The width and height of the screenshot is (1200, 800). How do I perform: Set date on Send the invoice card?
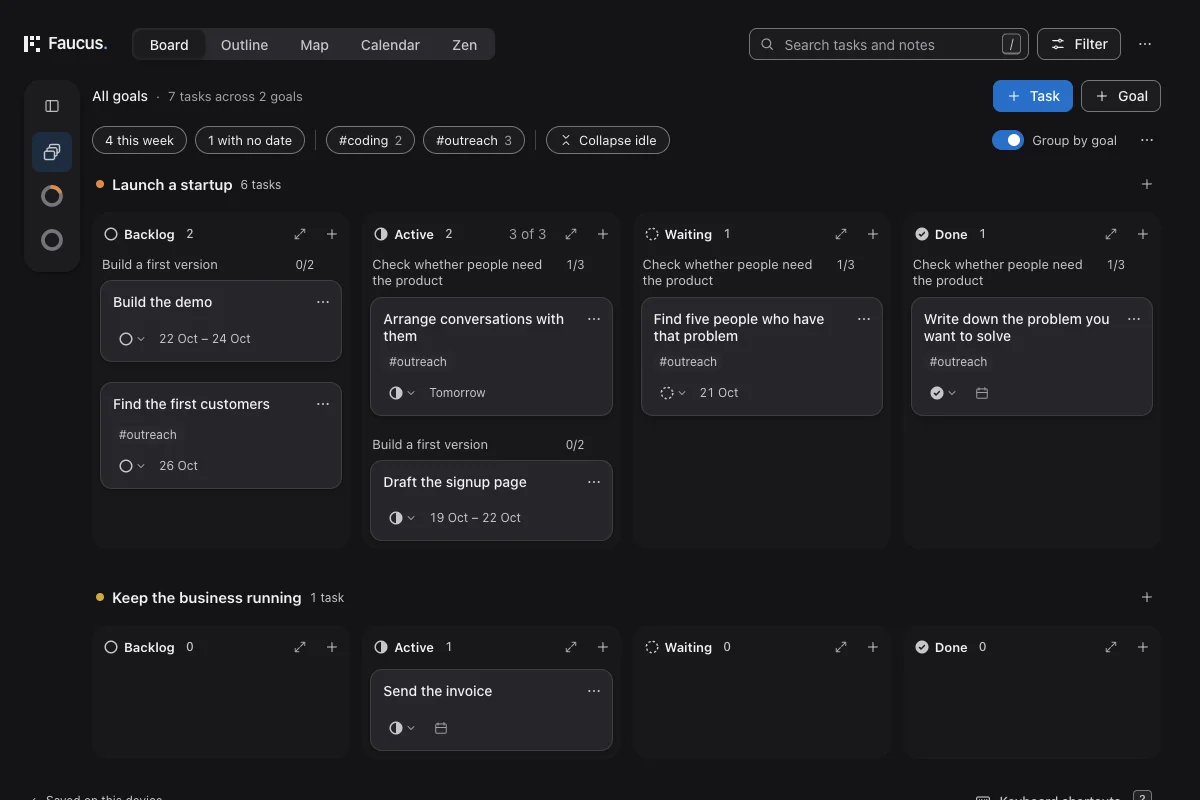point(441,728)
